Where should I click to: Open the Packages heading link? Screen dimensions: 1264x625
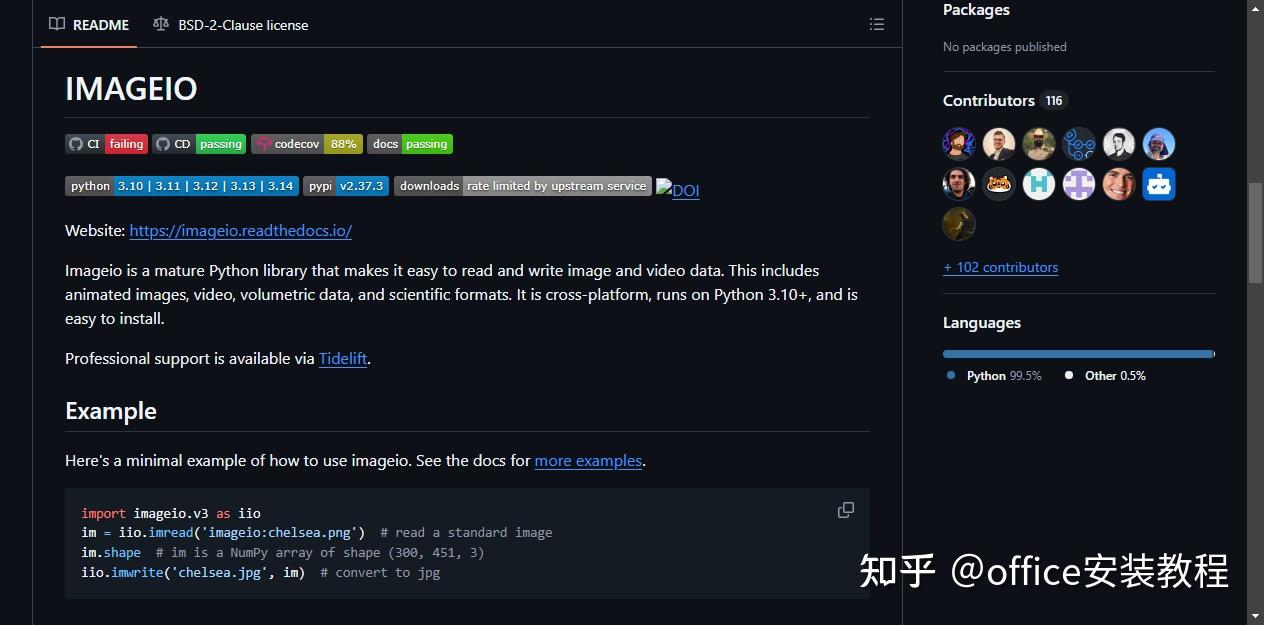(x=976, y=10)
